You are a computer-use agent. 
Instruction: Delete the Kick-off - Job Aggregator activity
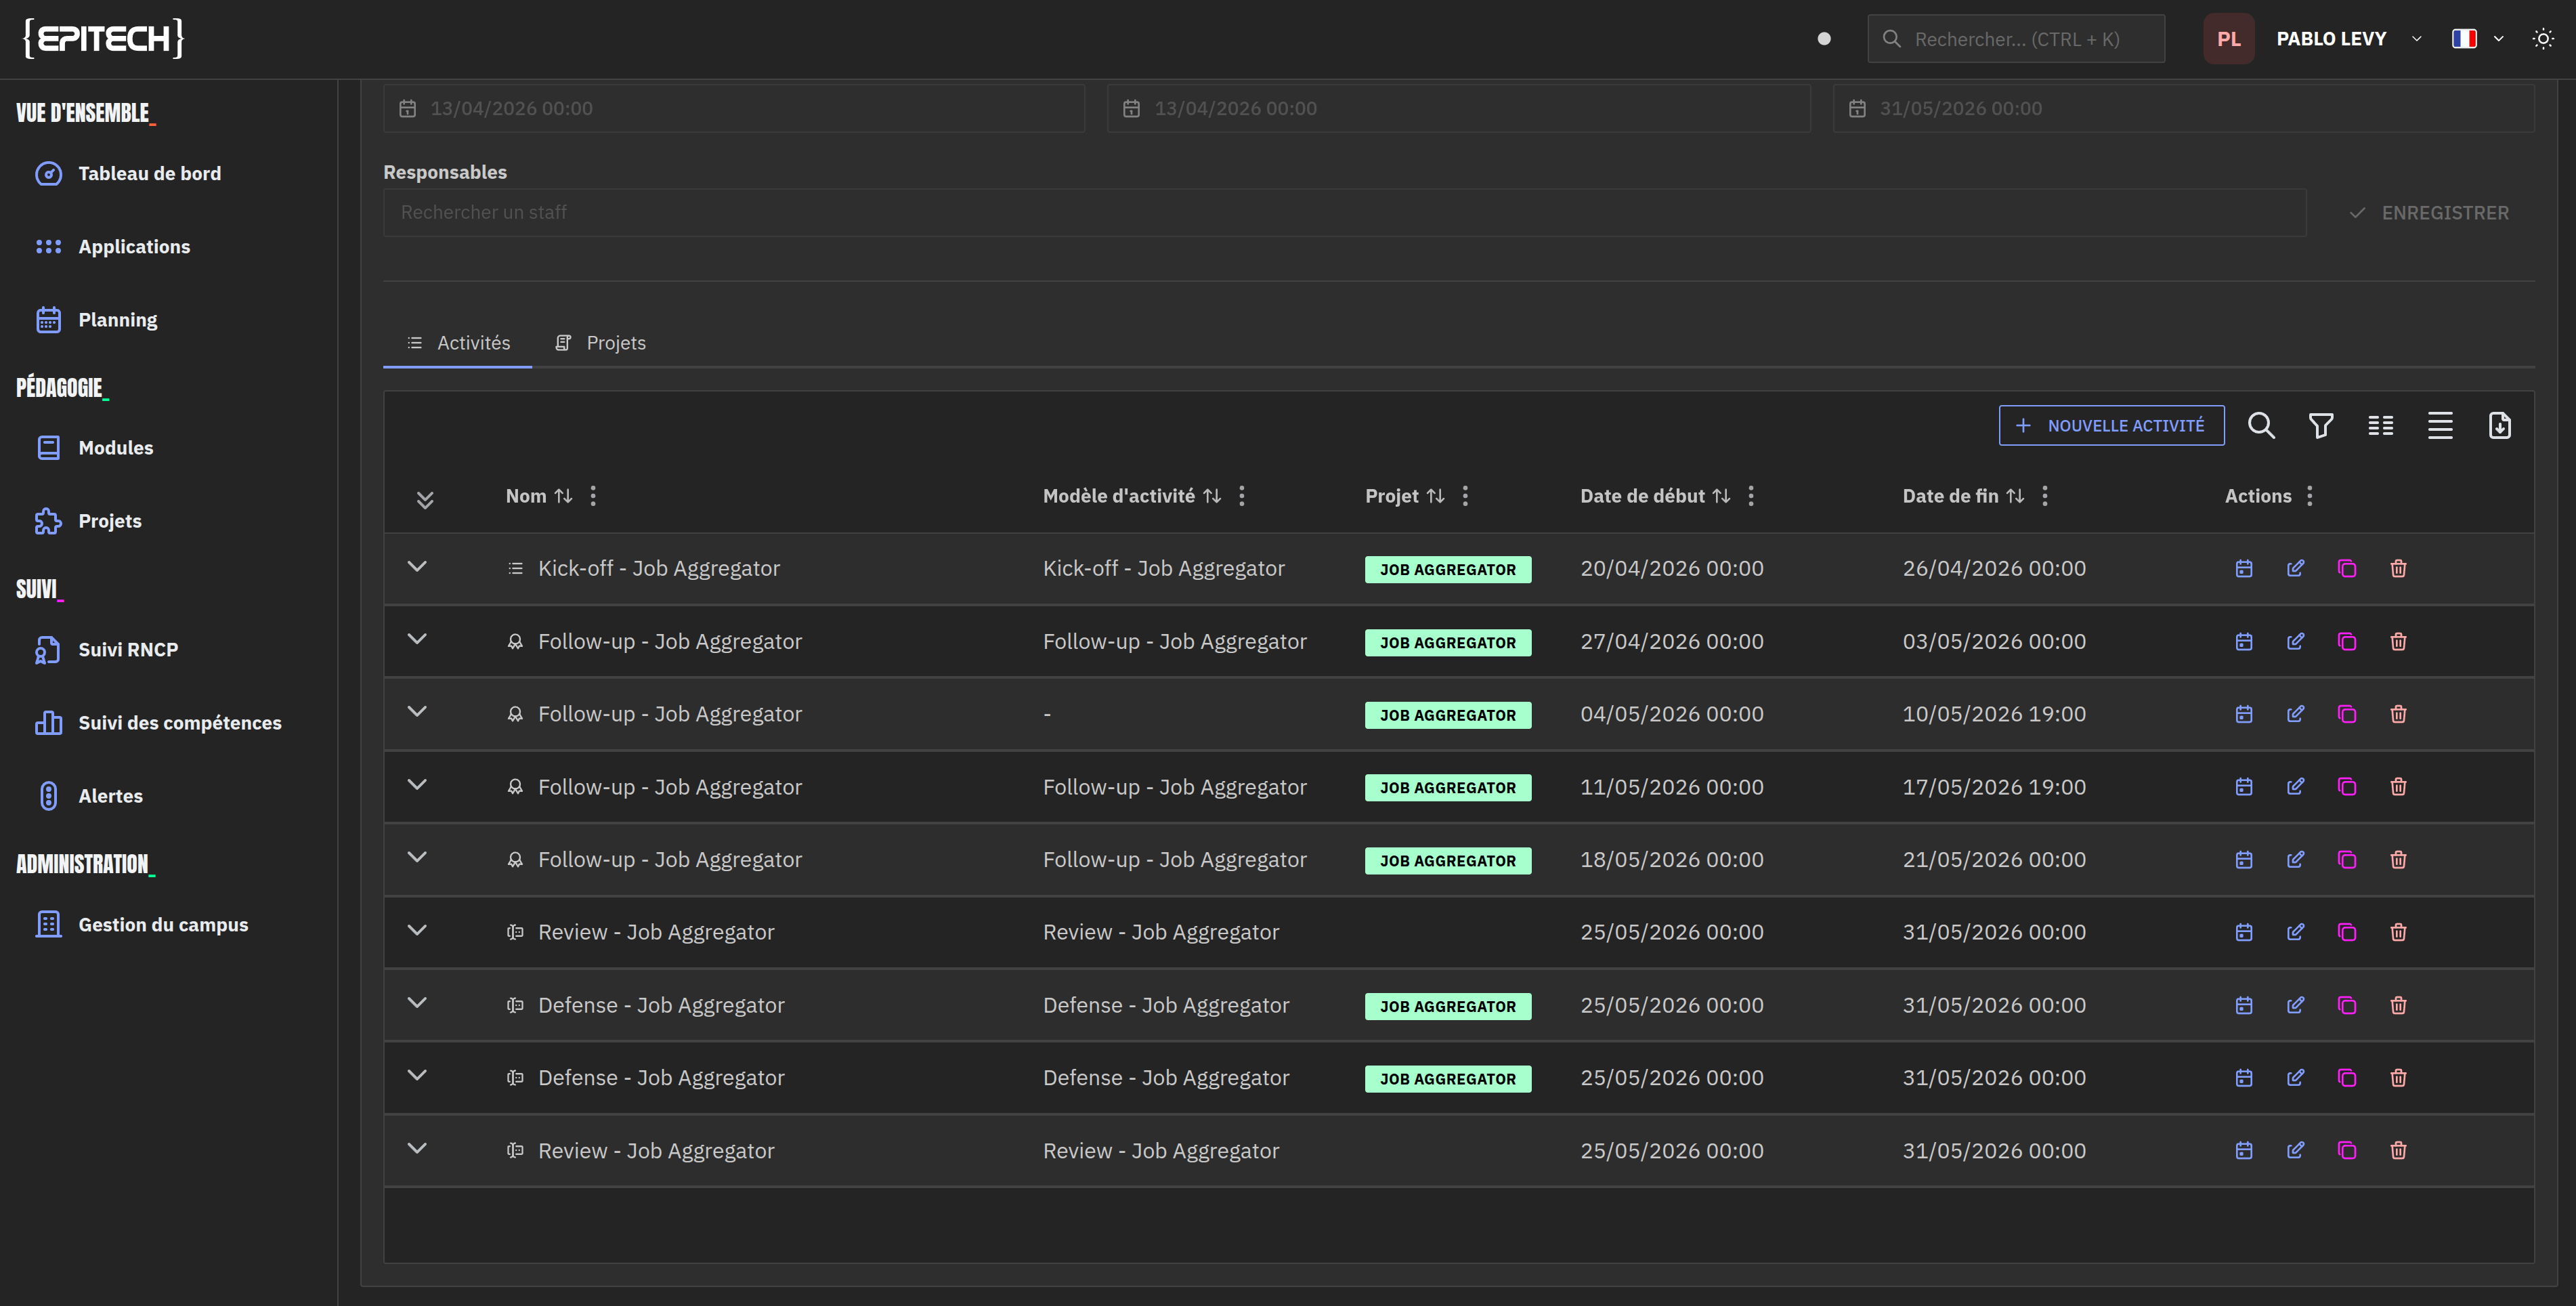[x=2398, y=569]
